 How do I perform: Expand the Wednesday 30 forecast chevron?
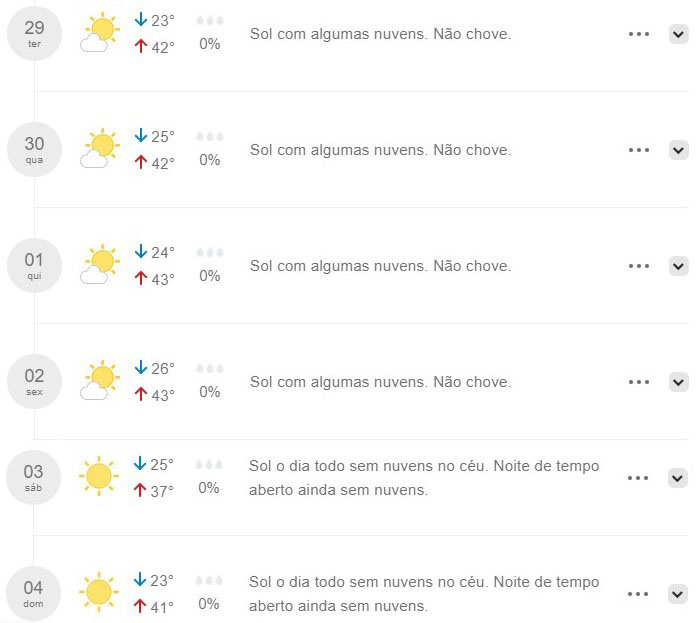pos(679,150)
